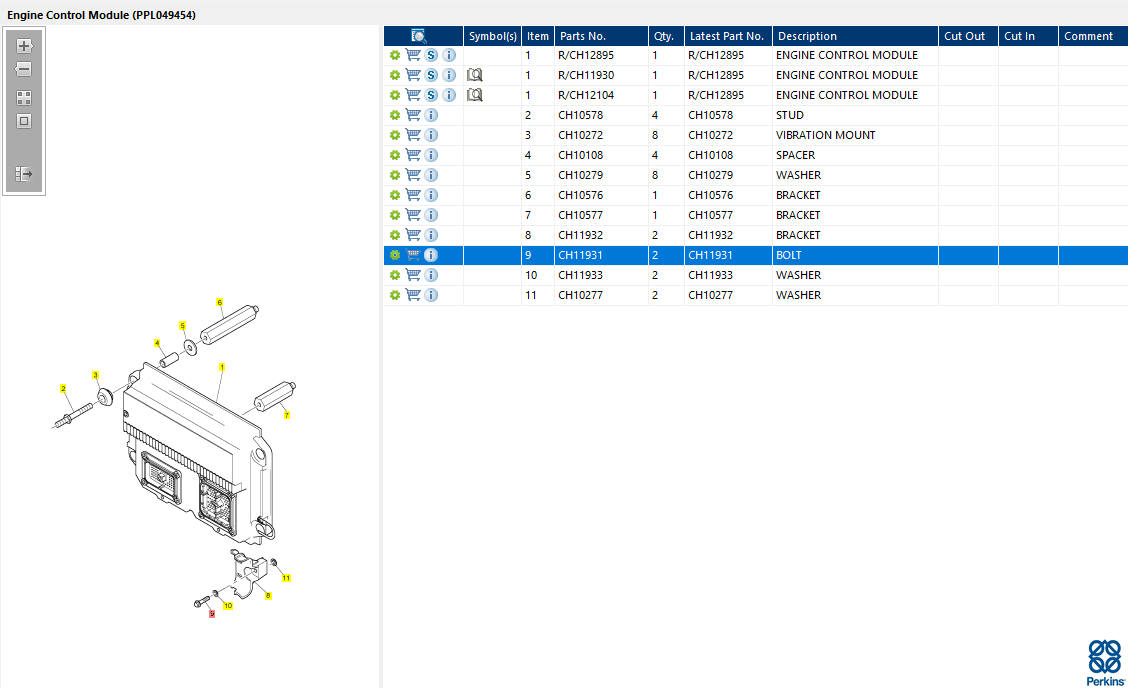Screen dimensions: 1128x688
Task: Open book symbol for R/CH12104 row
Action: coord(475,95)
